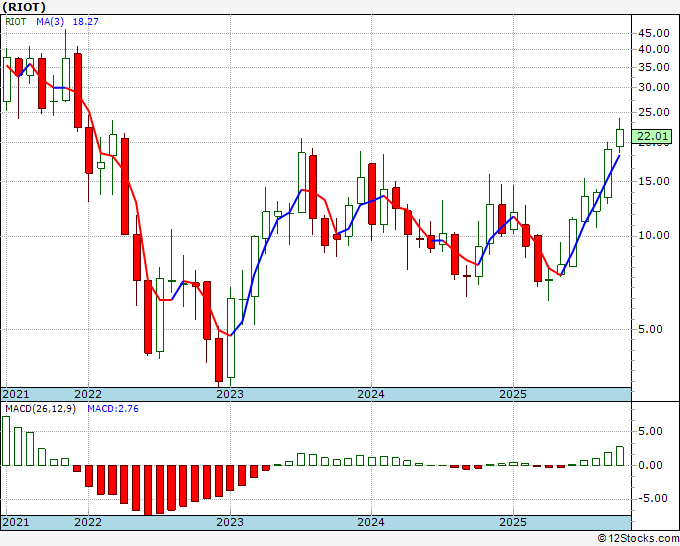Click the MACD(26,12,9) indicator label
680x546 pixels.
(x=40, y=409)
